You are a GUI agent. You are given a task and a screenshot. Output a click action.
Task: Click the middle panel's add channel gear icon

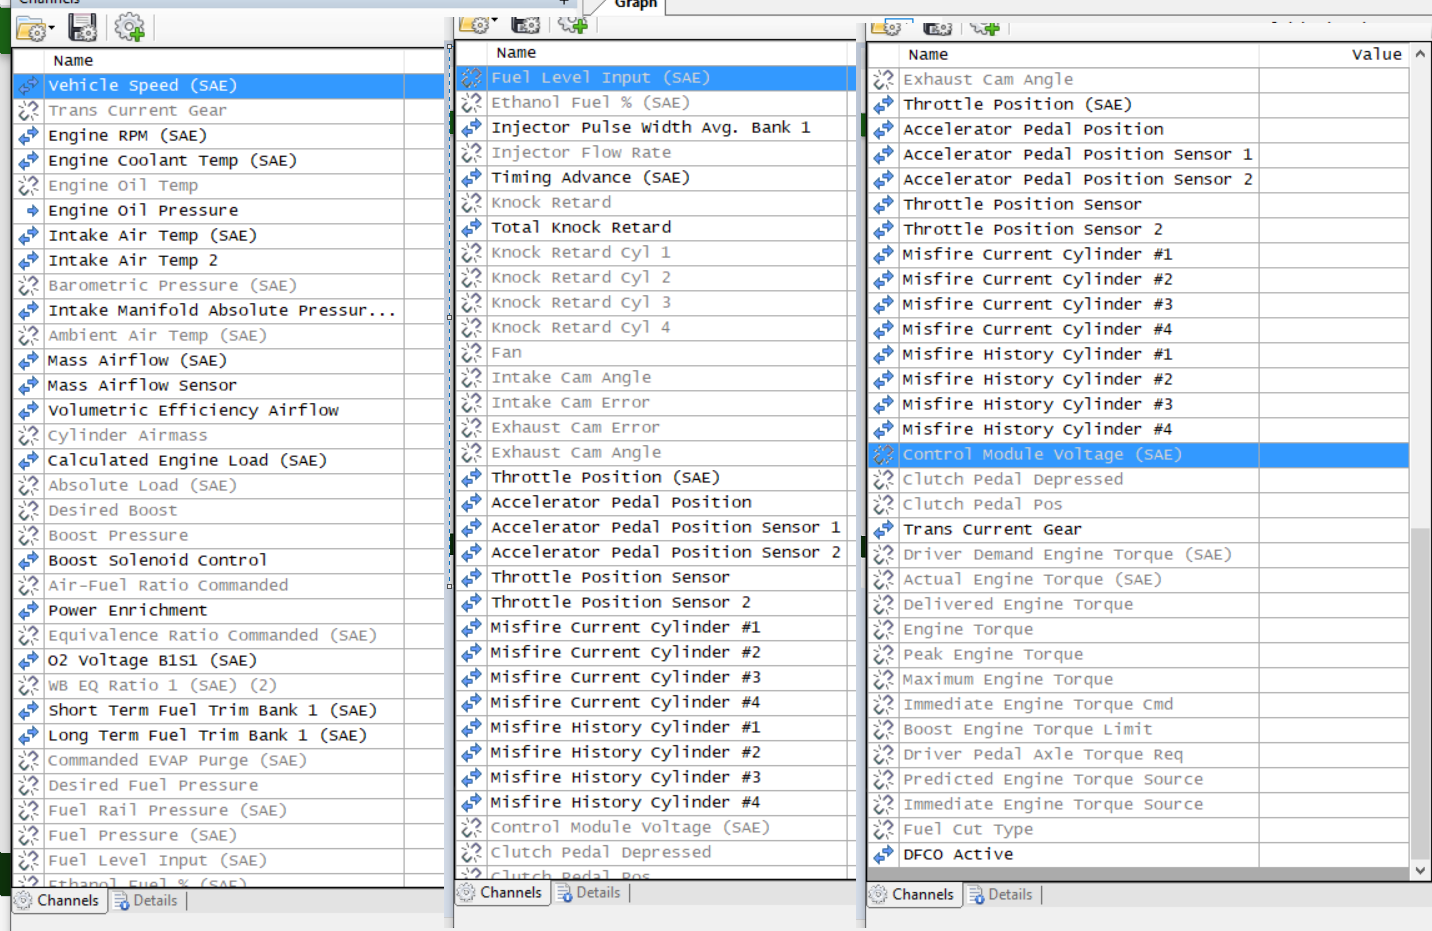[x=573, y=24]
